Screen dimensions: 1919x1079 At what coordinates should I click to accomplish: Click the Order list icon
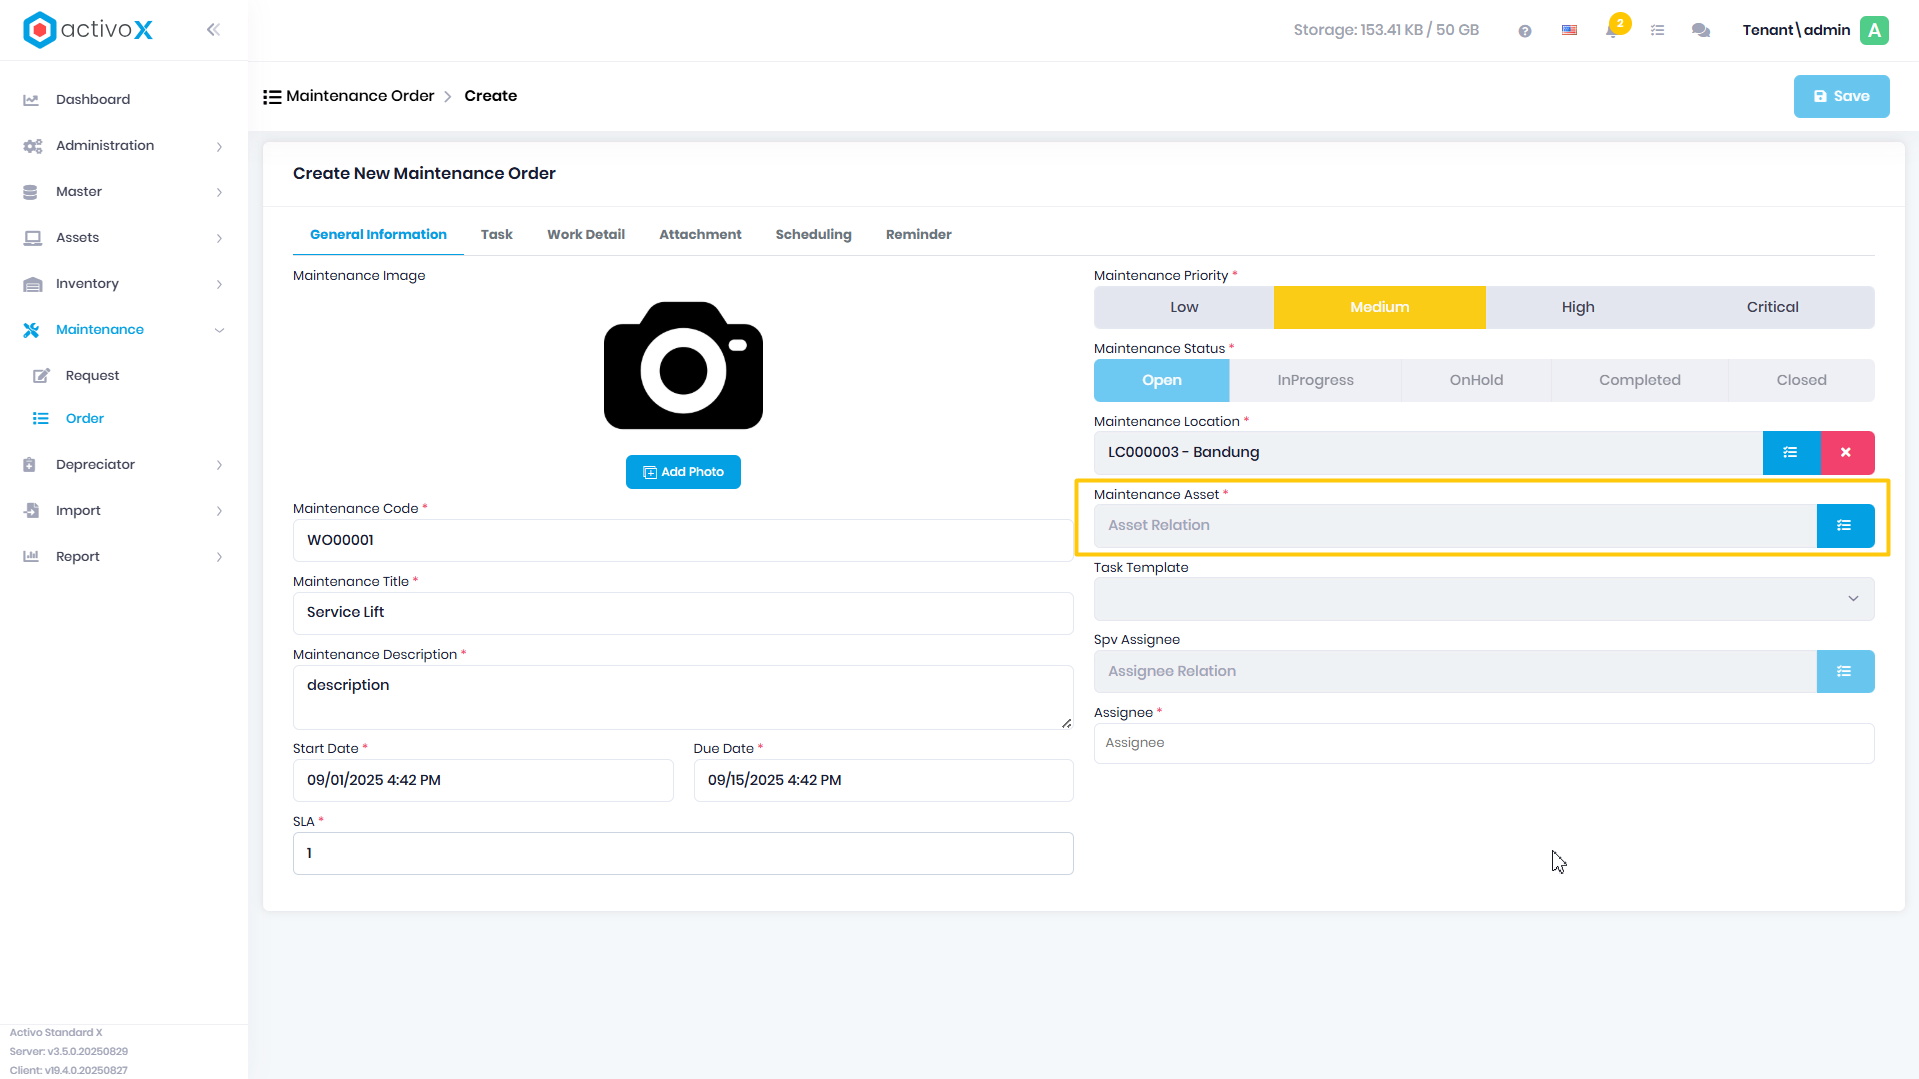pyautogui.click(x=41, y=419)
